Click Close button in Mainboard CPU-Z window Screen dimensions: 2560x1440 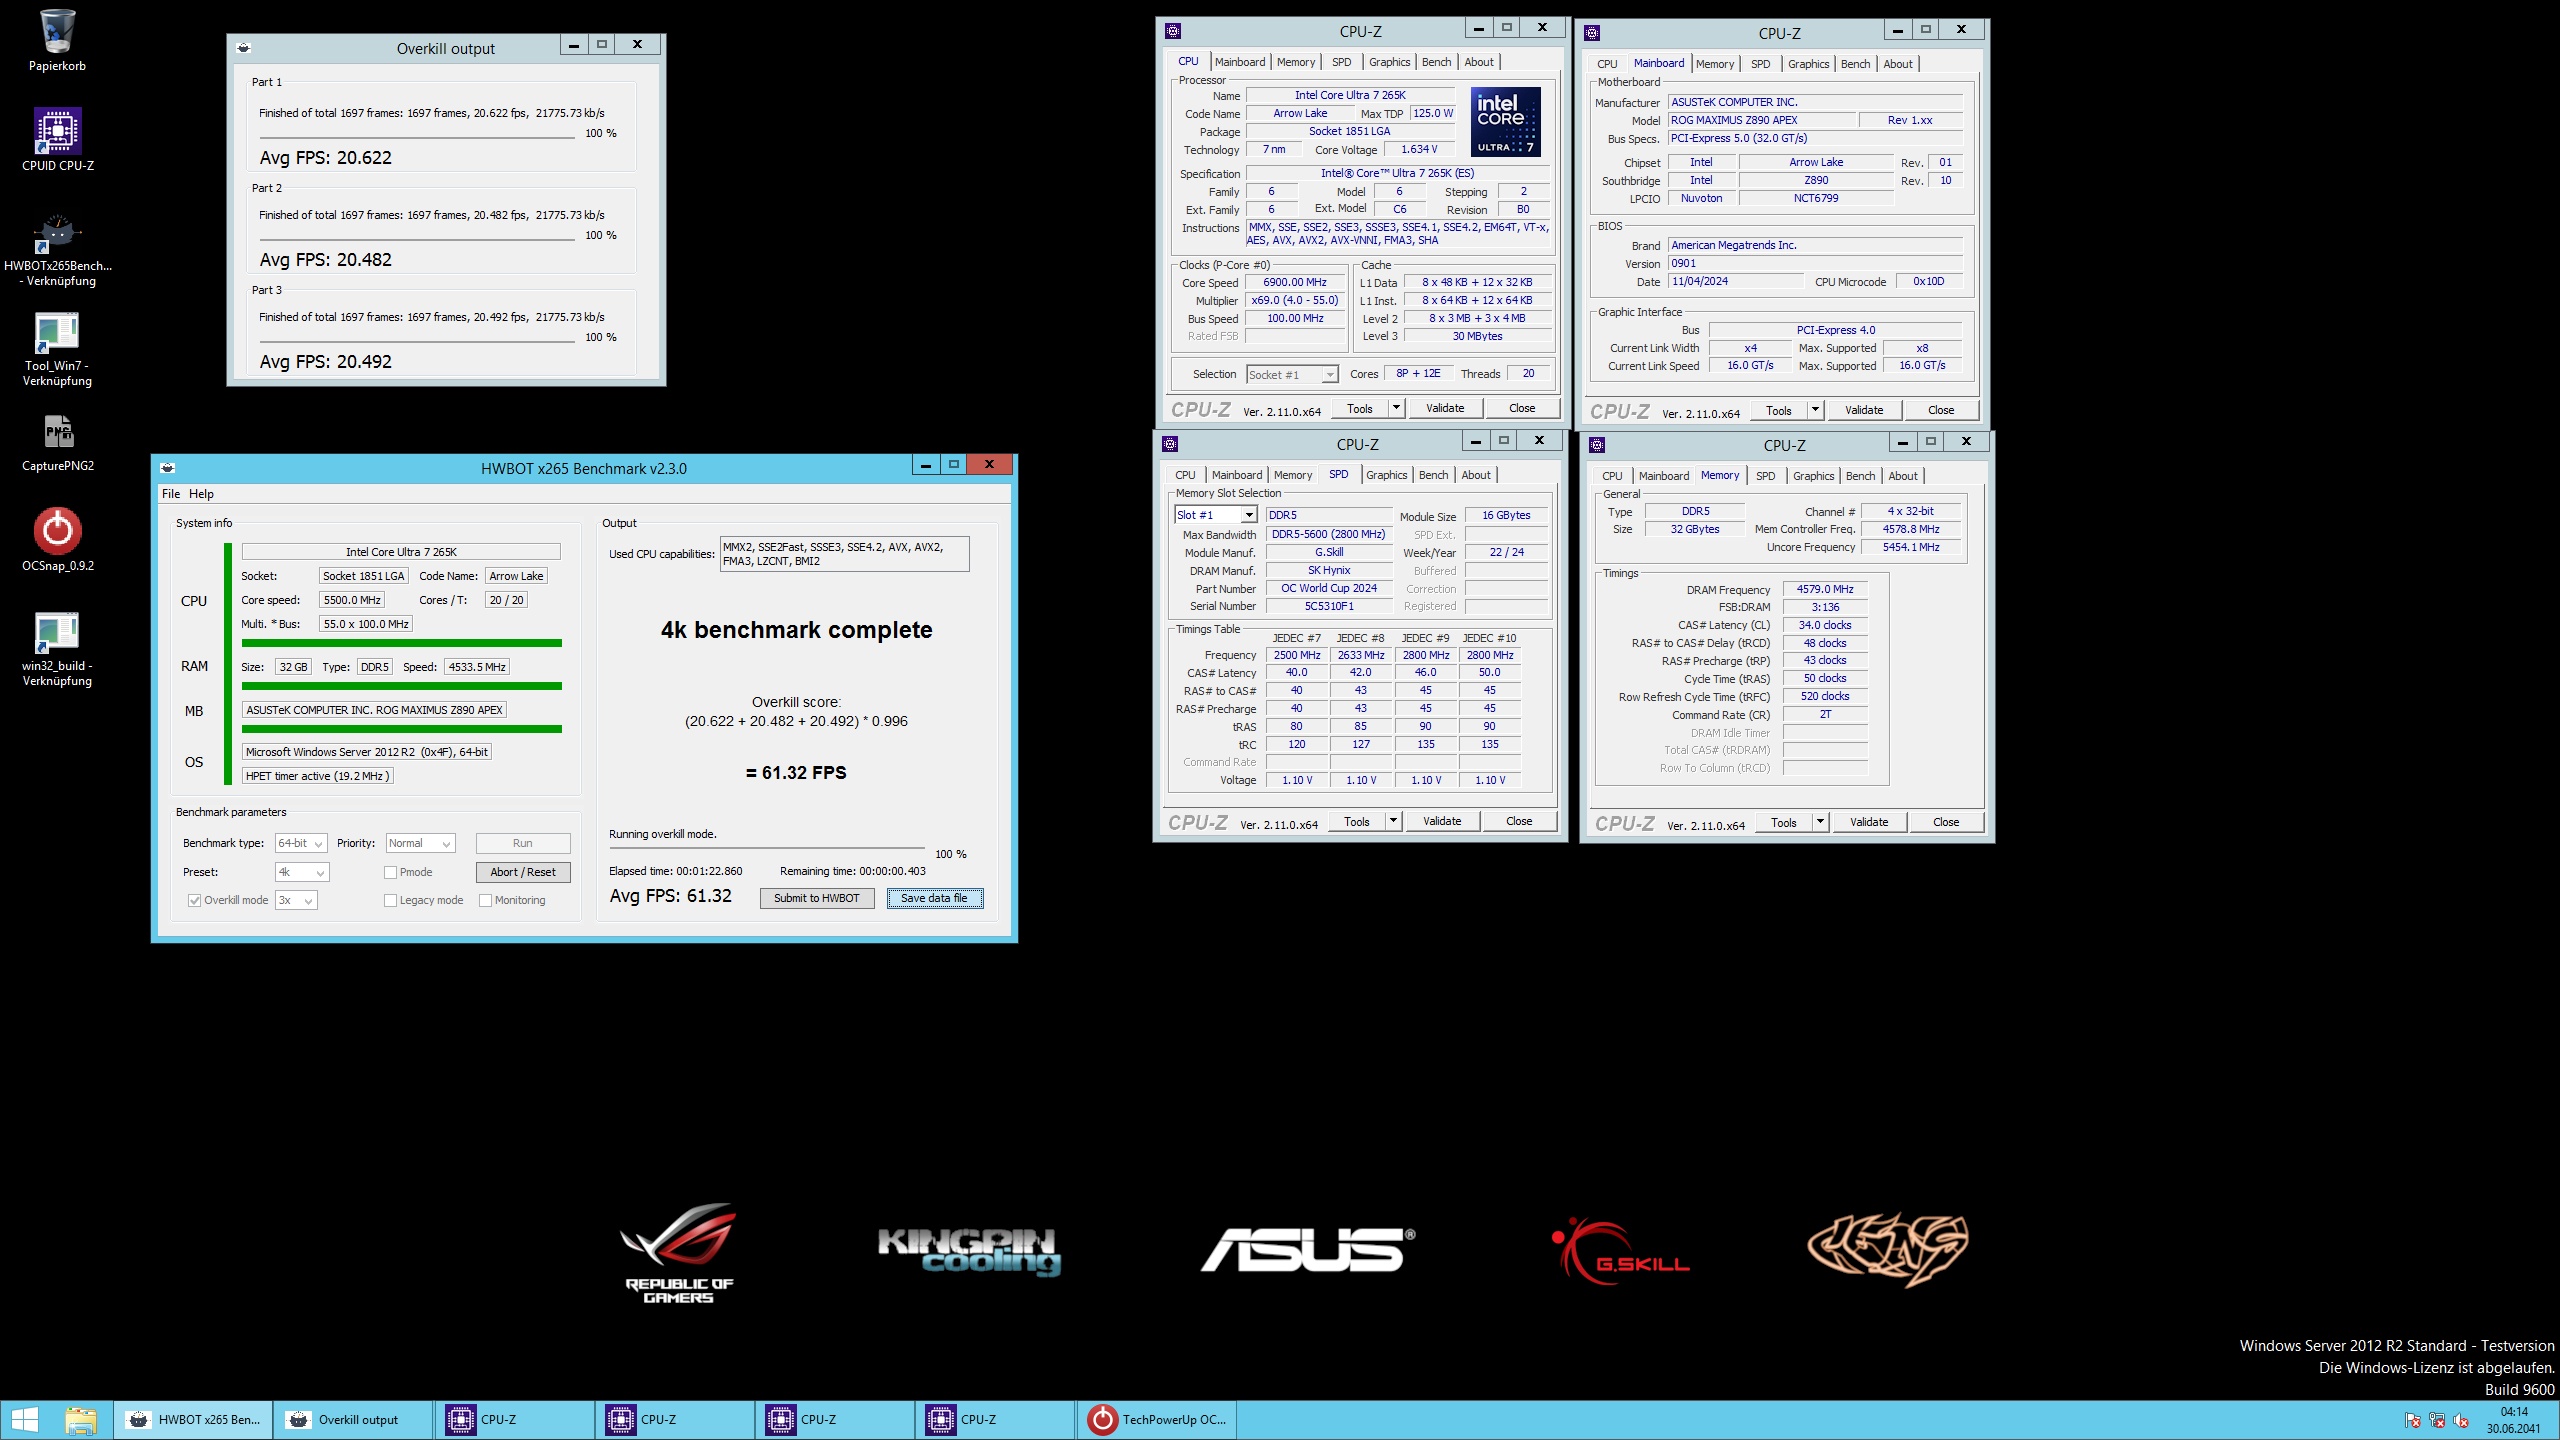click(x=1941, y=410)
